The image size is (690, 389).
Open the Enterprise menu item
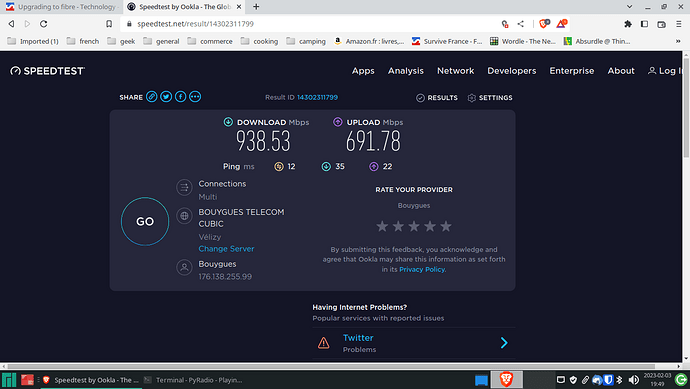tap(572, 71)
